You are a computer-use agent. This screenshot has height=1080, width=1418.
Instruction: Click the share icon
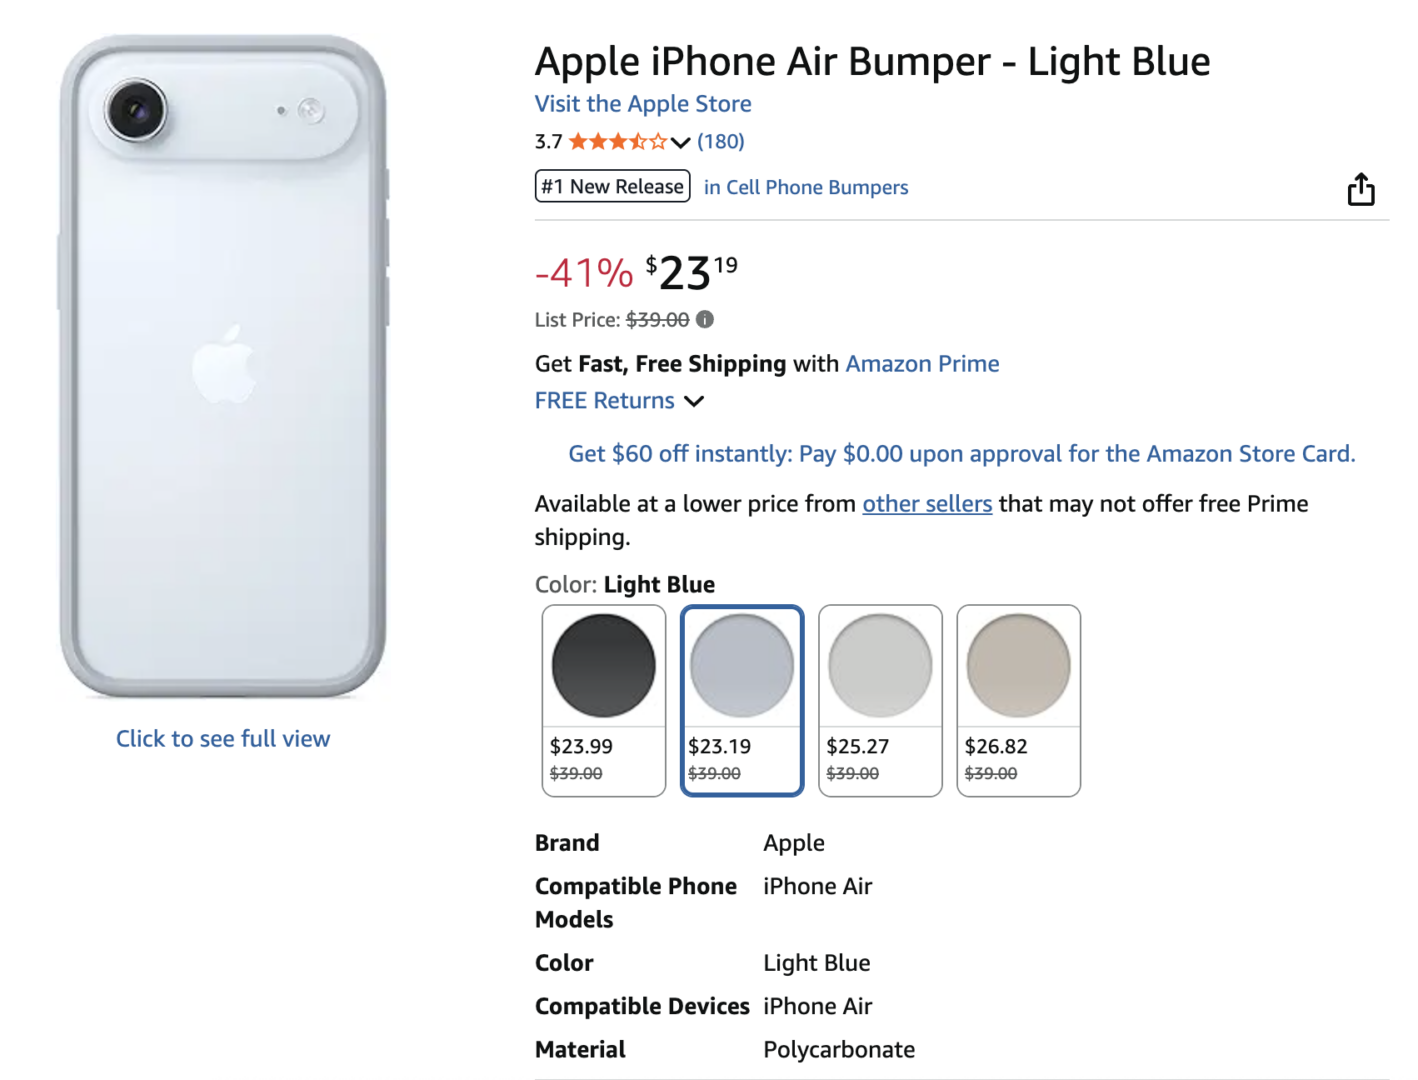tap(1361, 188)
